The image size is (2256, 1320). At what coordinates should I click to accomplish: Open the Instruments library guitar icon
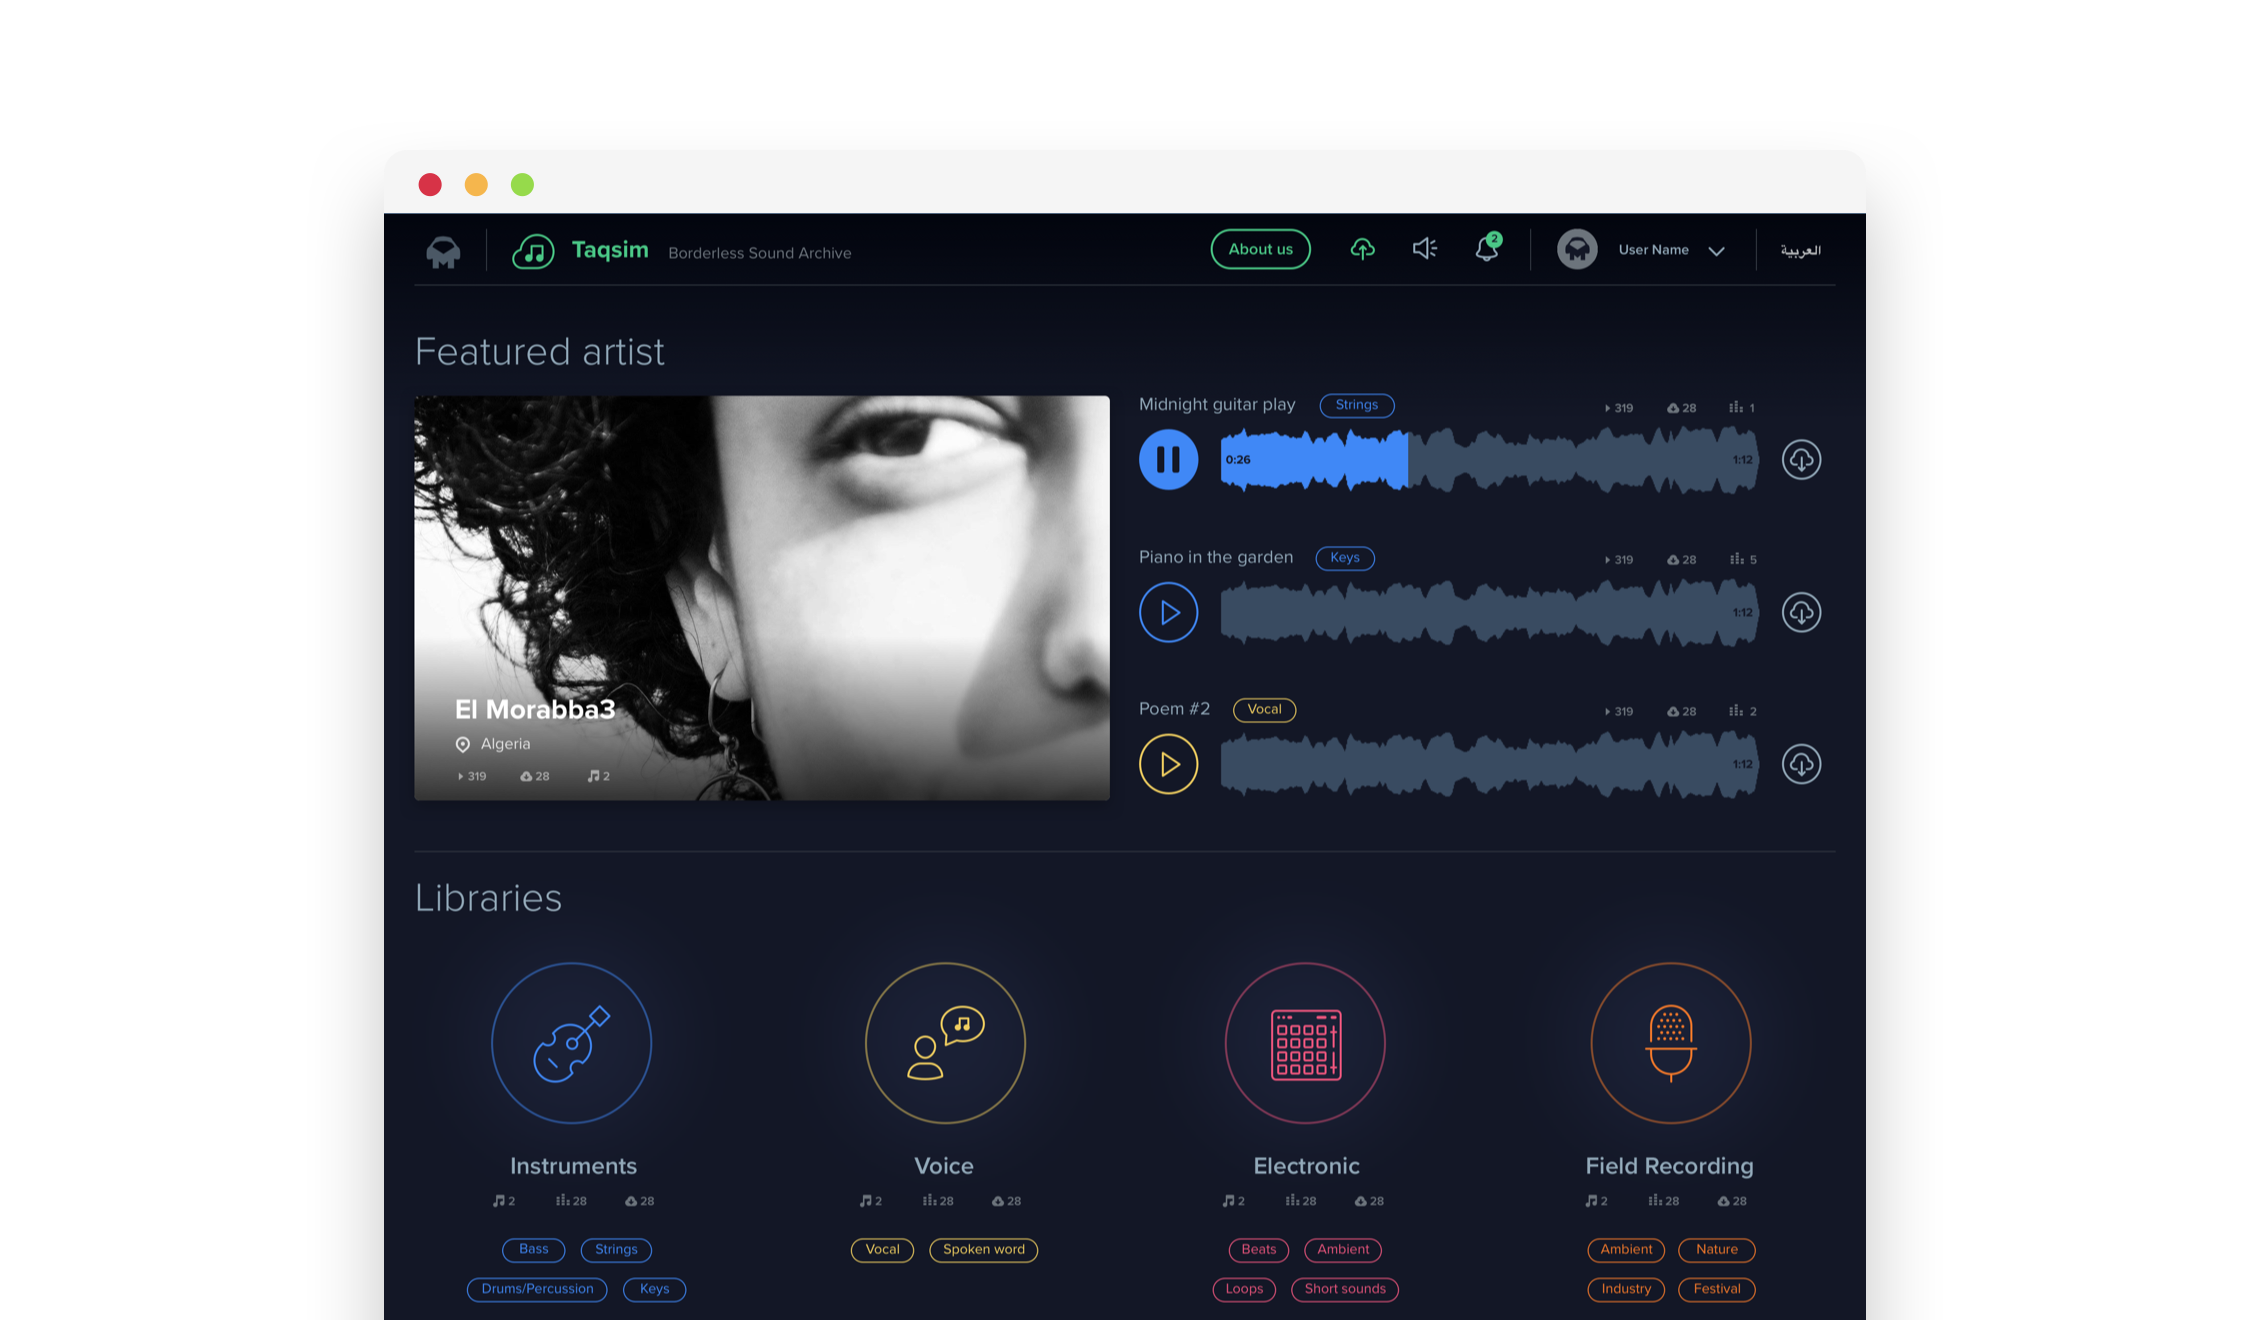point(571,1043)
